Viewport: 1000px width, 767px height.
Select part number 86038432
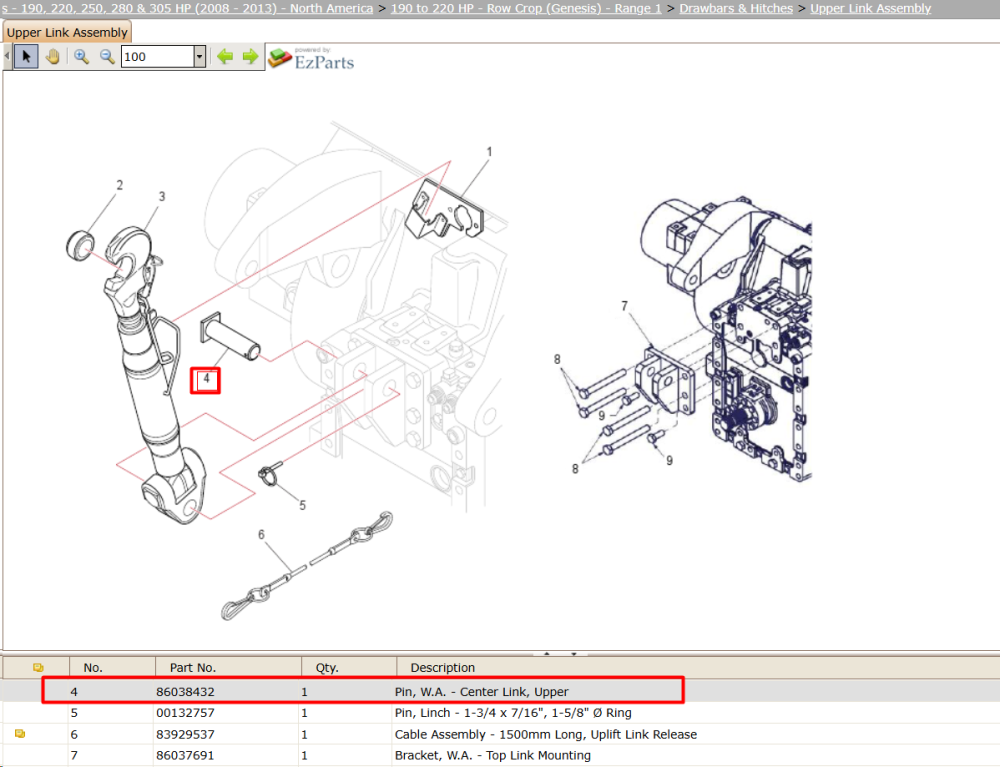[x=185, y=692]
